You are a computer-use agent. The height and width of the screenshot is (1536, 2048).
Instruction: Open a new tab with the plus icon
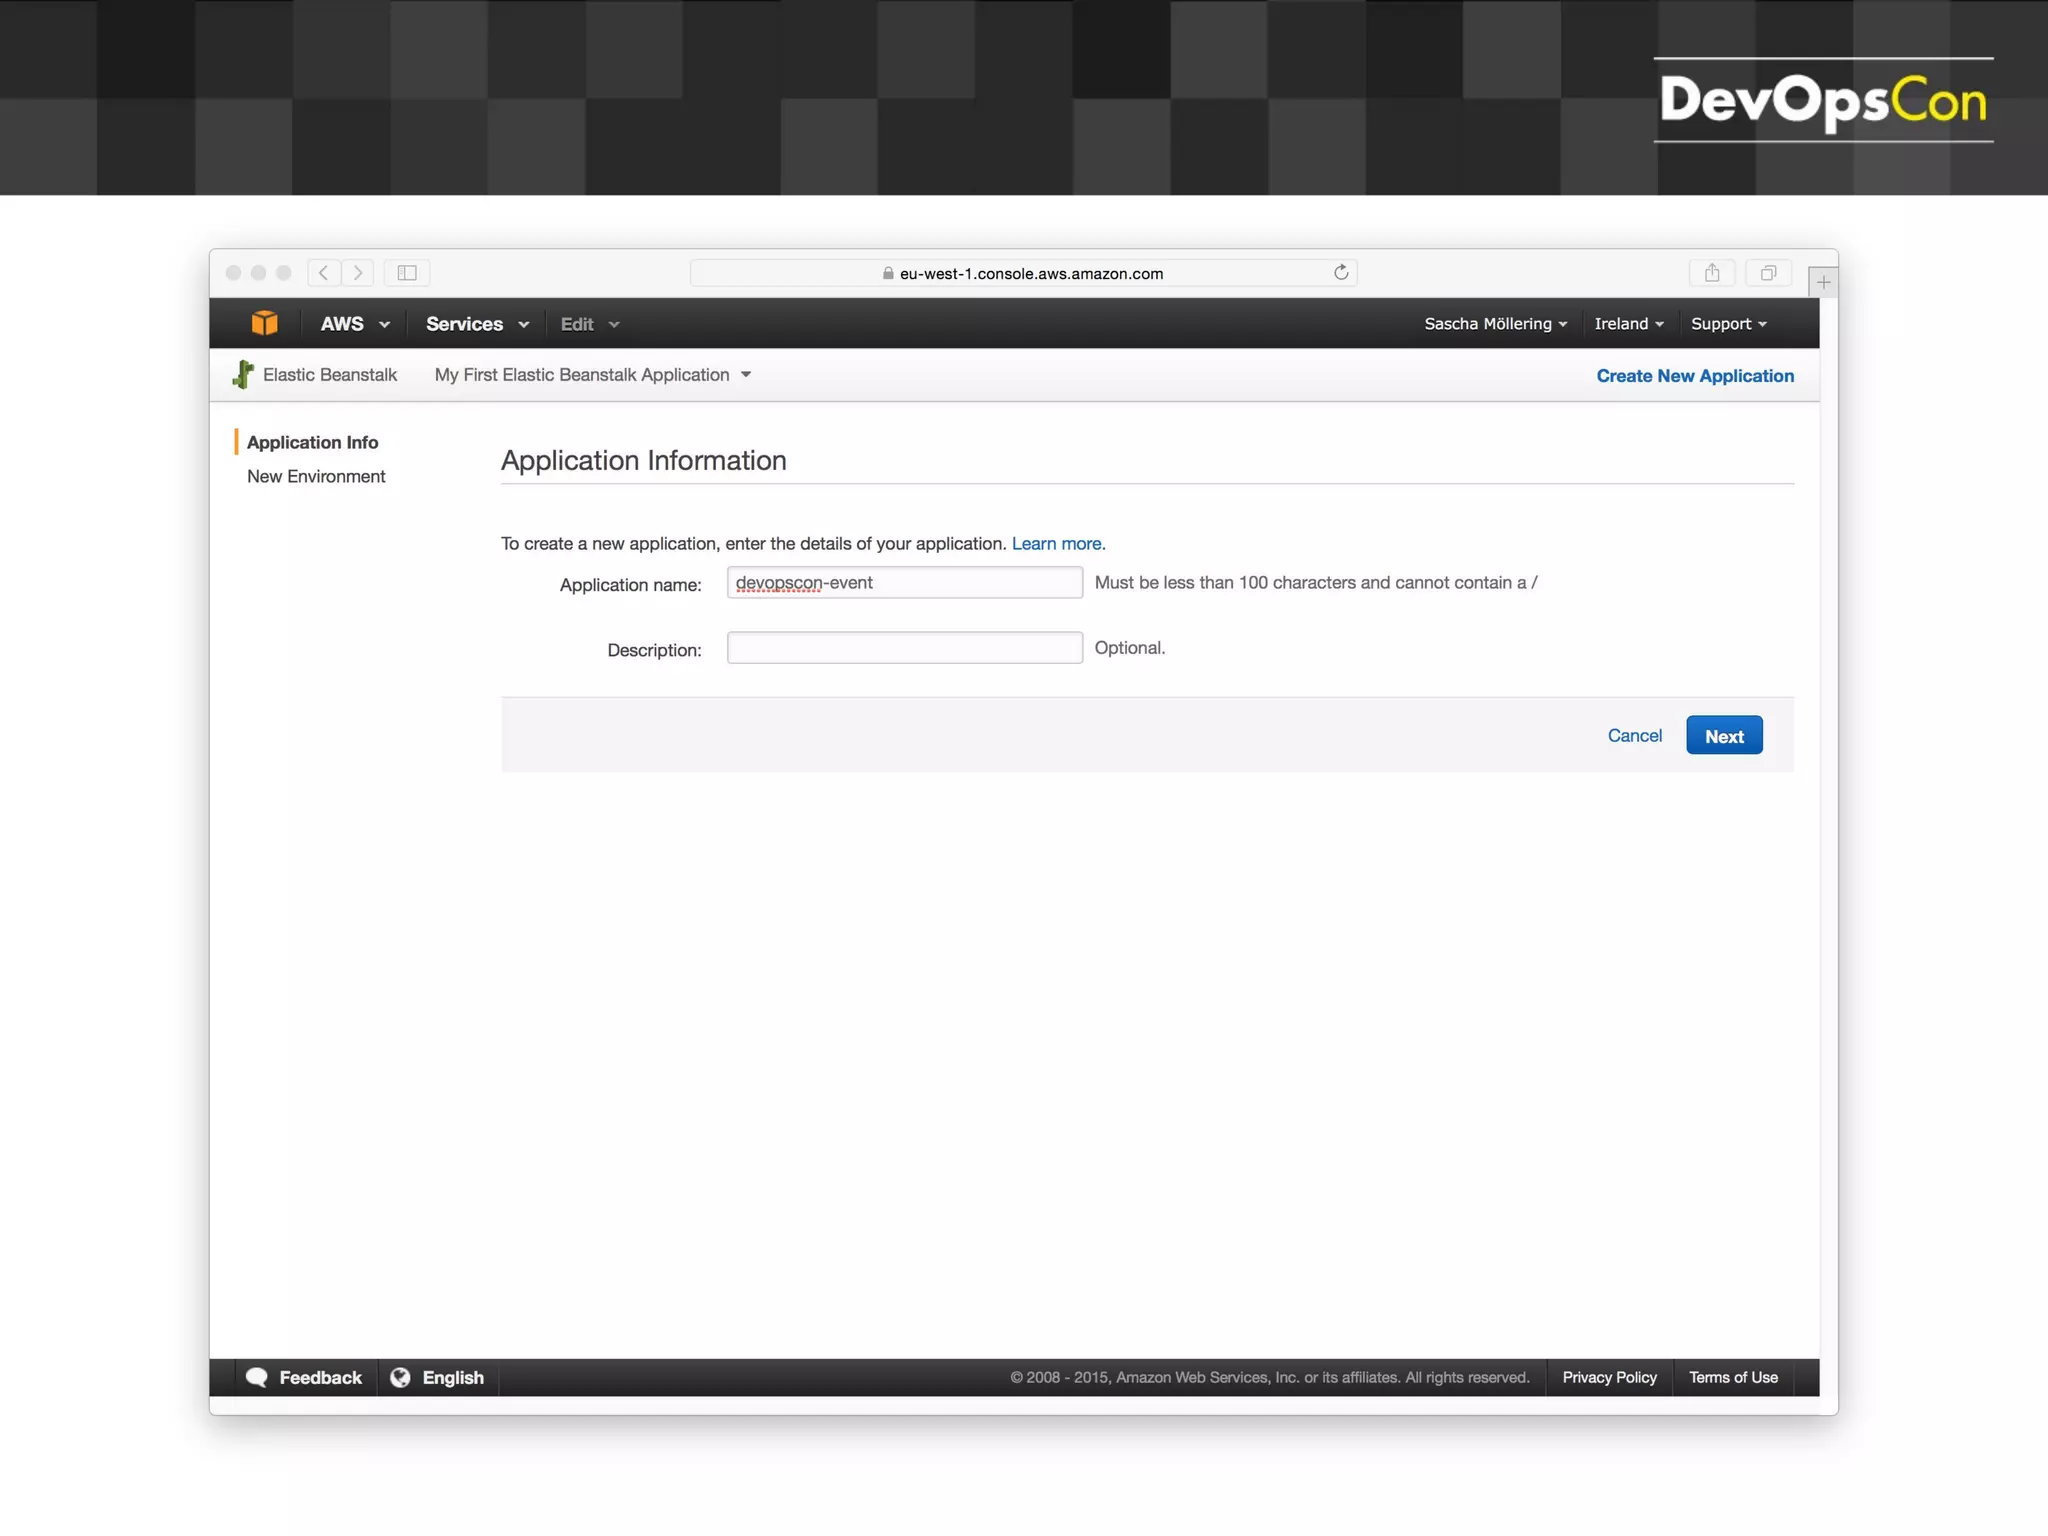[1823, 283]
